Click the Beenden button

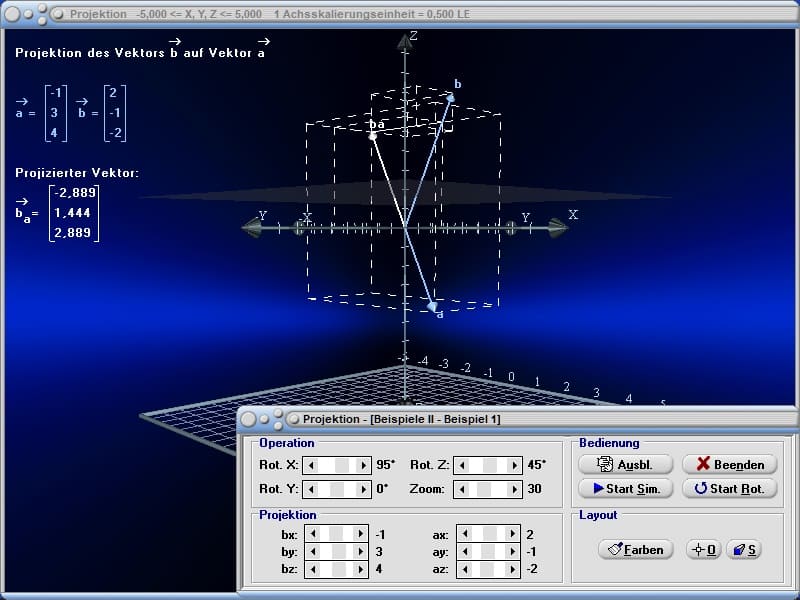[x=730, y=464]
